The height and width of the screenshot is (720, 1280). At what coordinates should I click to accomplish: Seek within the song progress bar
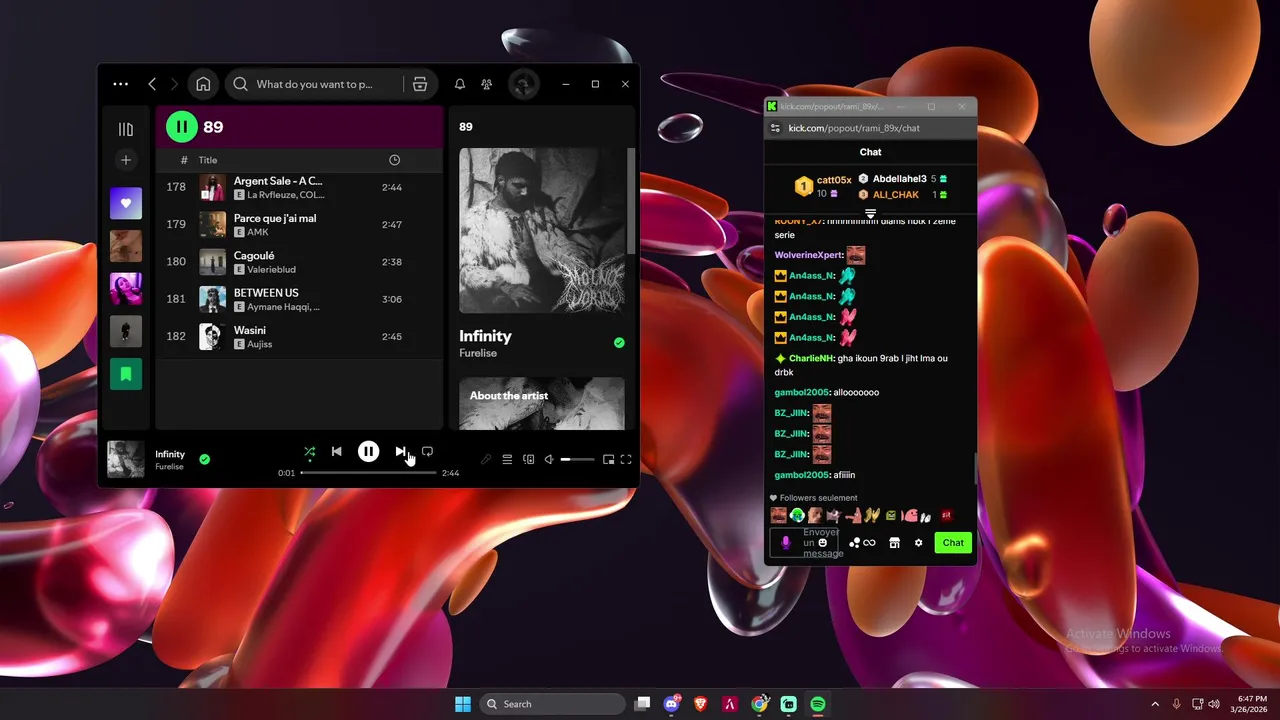point(368,472)
